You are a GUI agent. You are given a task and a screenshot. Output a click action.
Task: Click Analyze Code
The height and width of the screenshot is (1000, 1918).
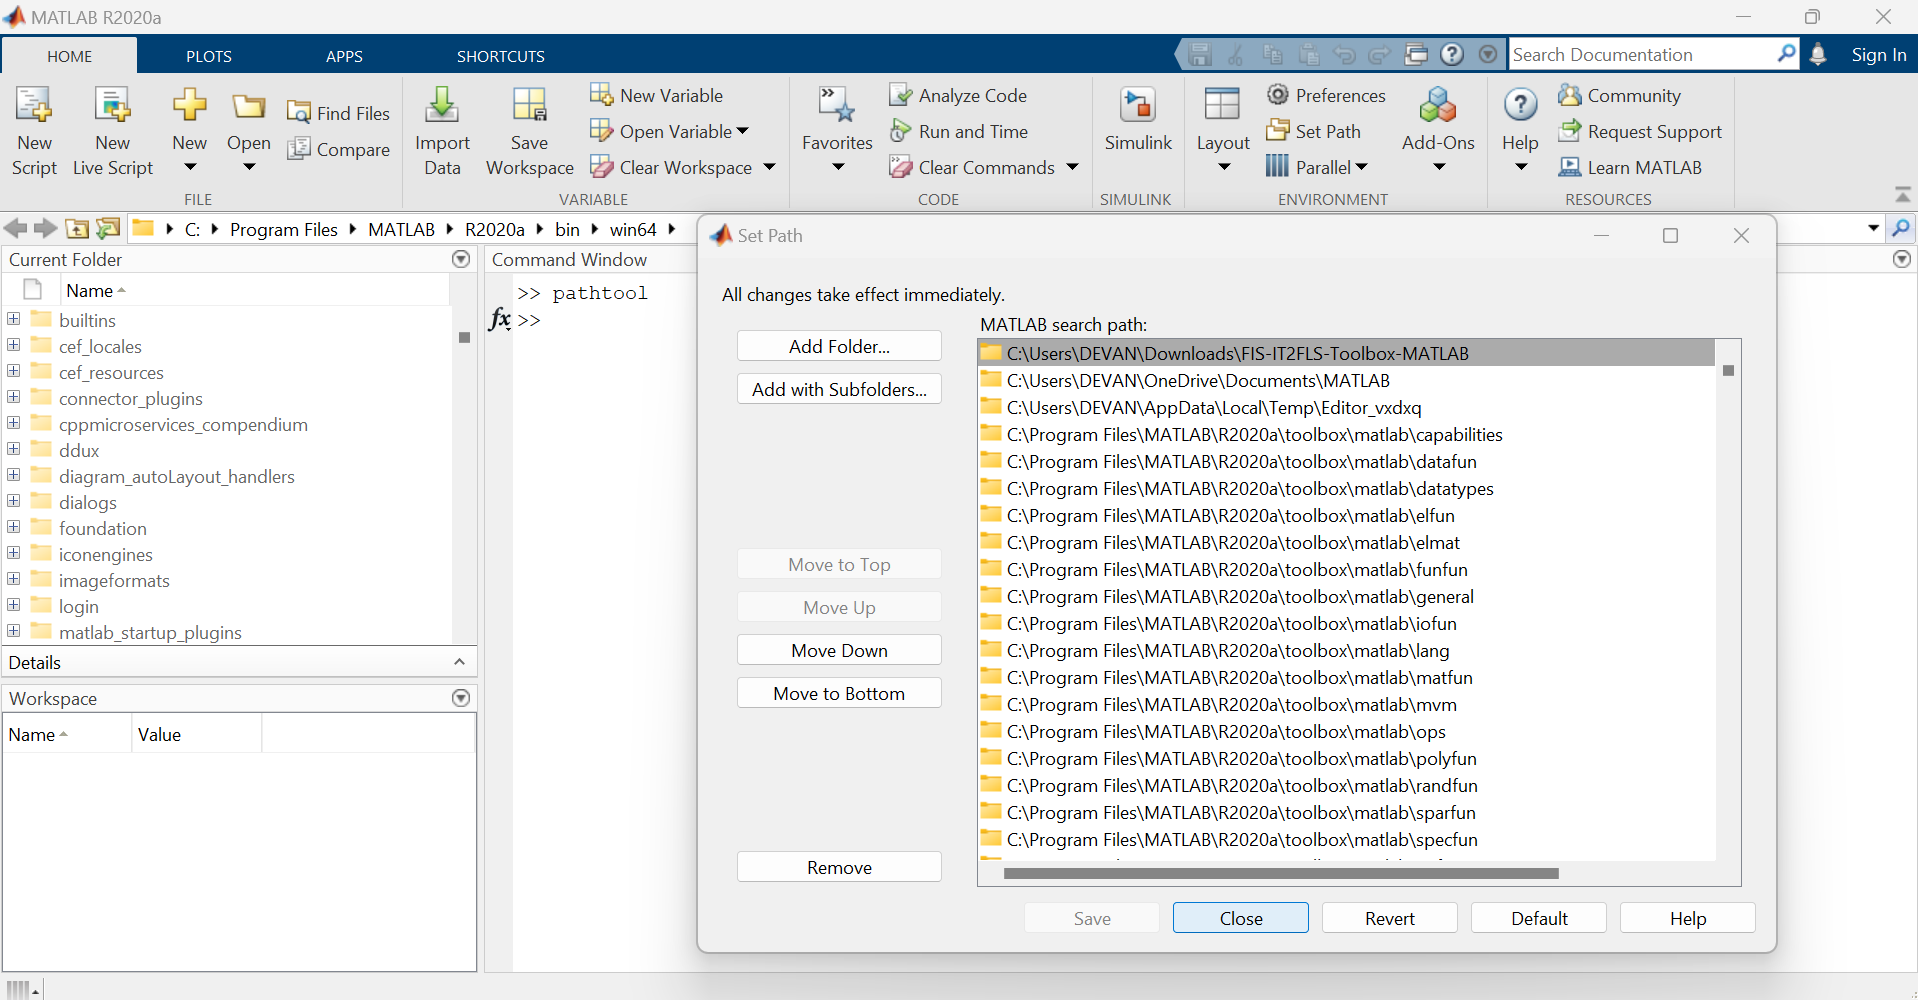958,95
